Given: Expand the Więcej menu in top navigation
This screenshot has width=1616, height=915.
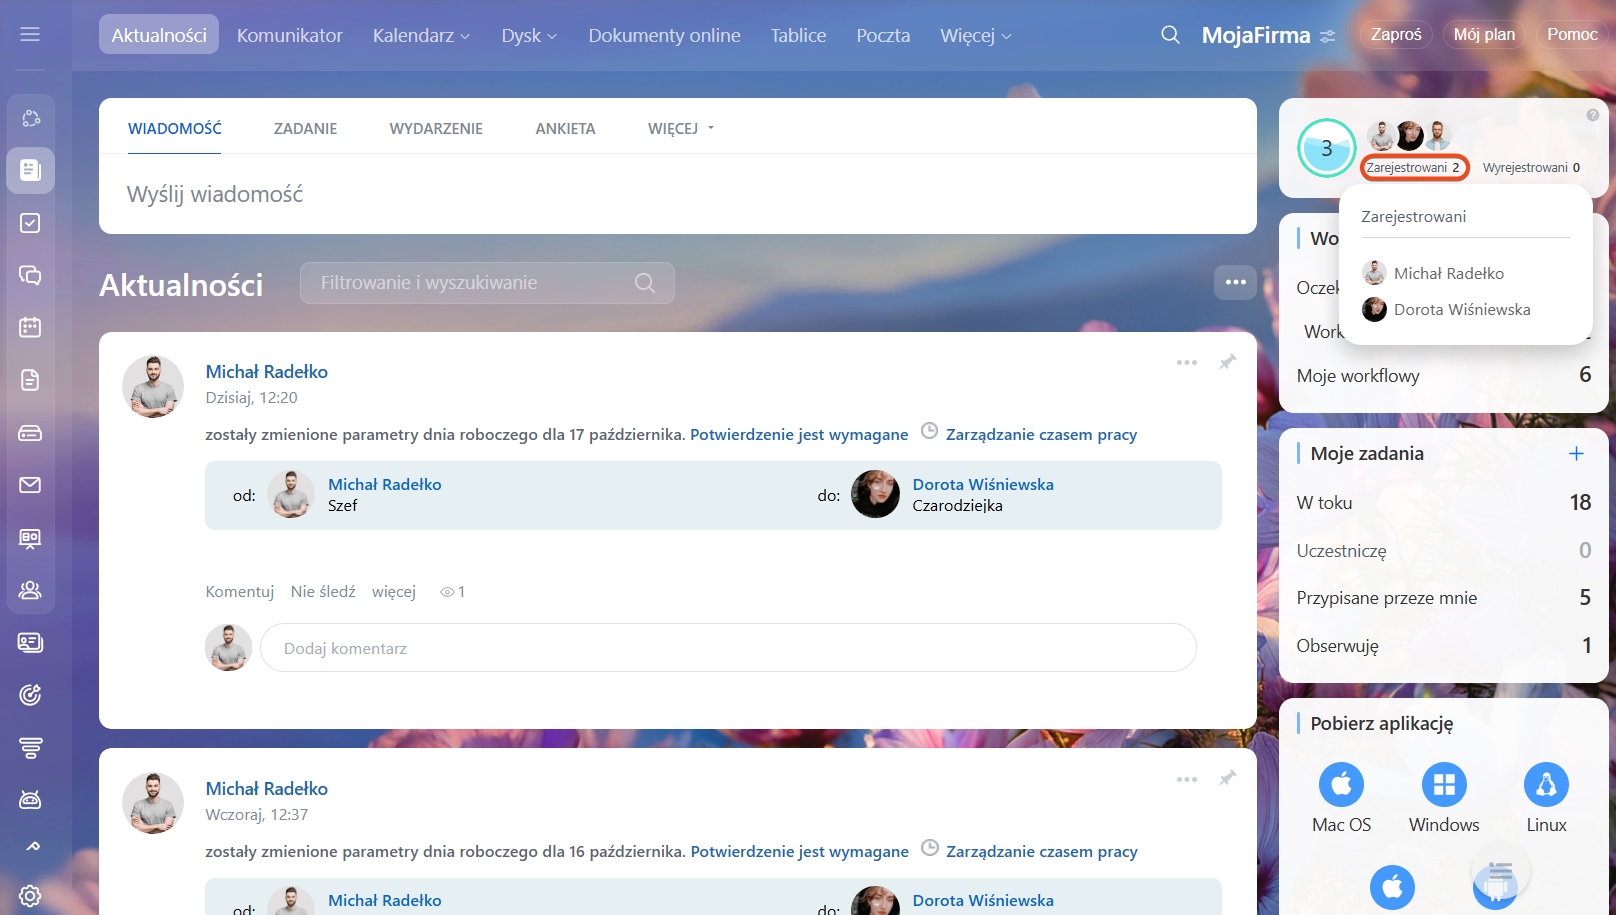Looking at the screenshot, I should click(x=975, y=36).
